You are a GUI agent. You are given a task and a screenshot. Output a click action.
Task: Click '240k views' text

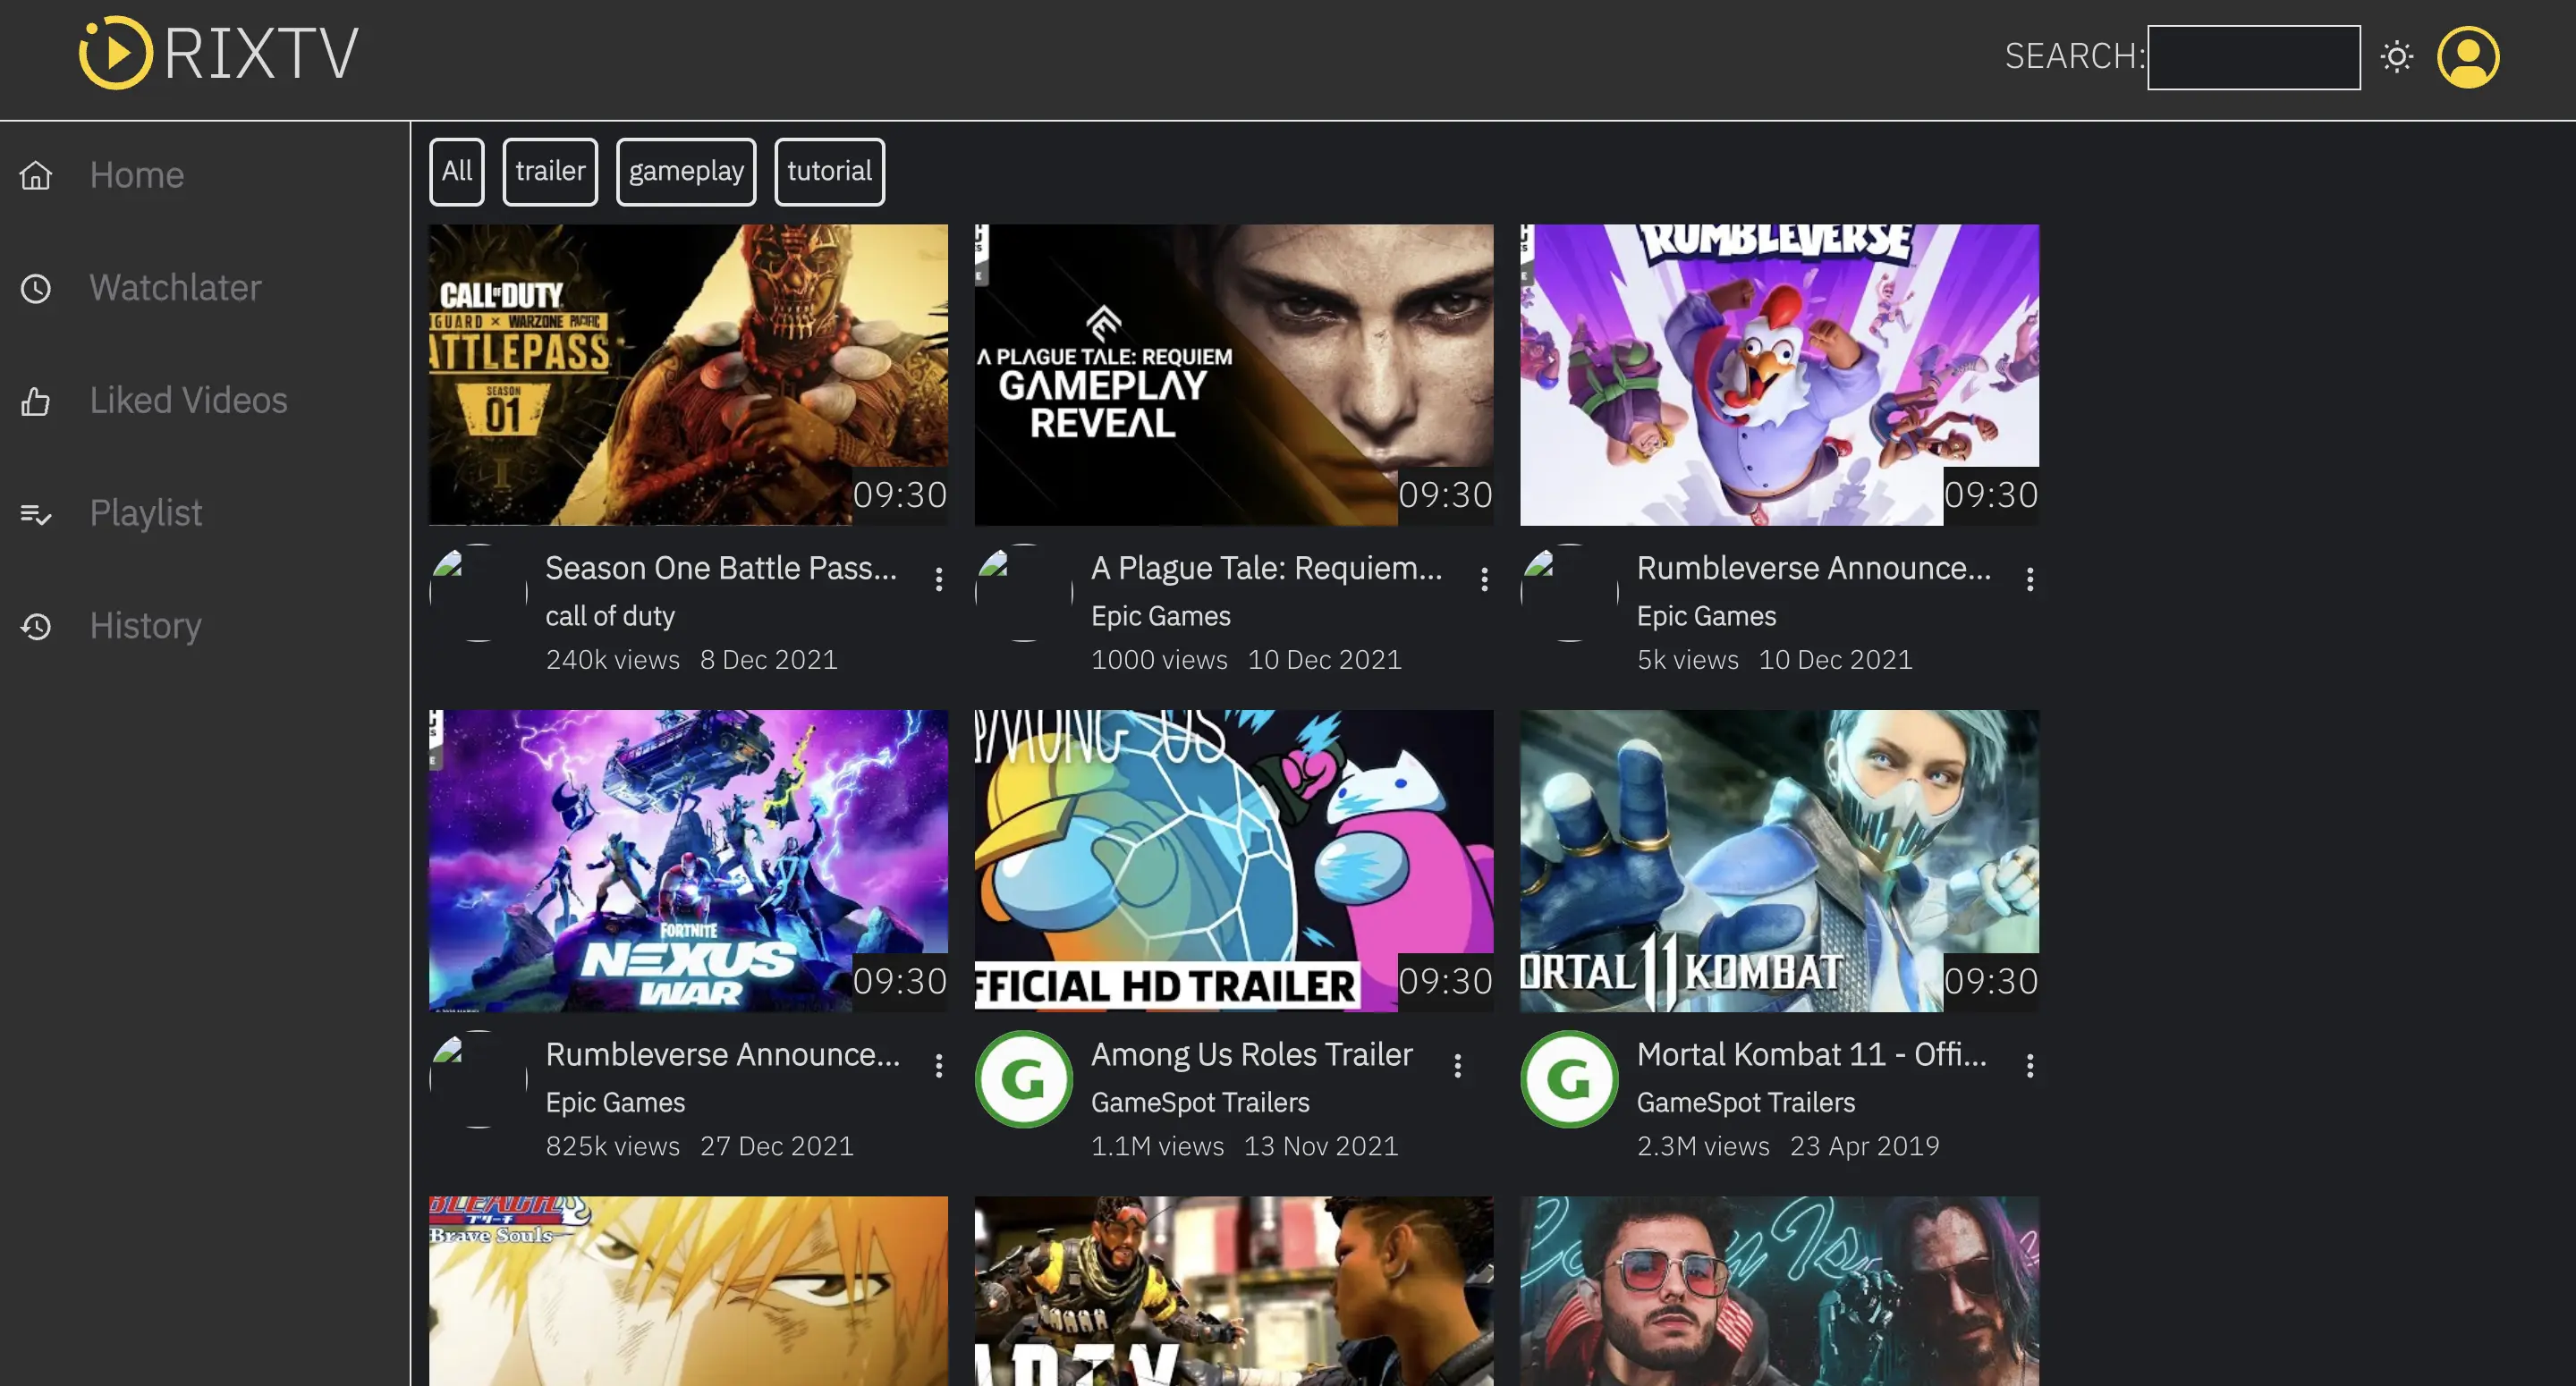(x=612, y=660)
